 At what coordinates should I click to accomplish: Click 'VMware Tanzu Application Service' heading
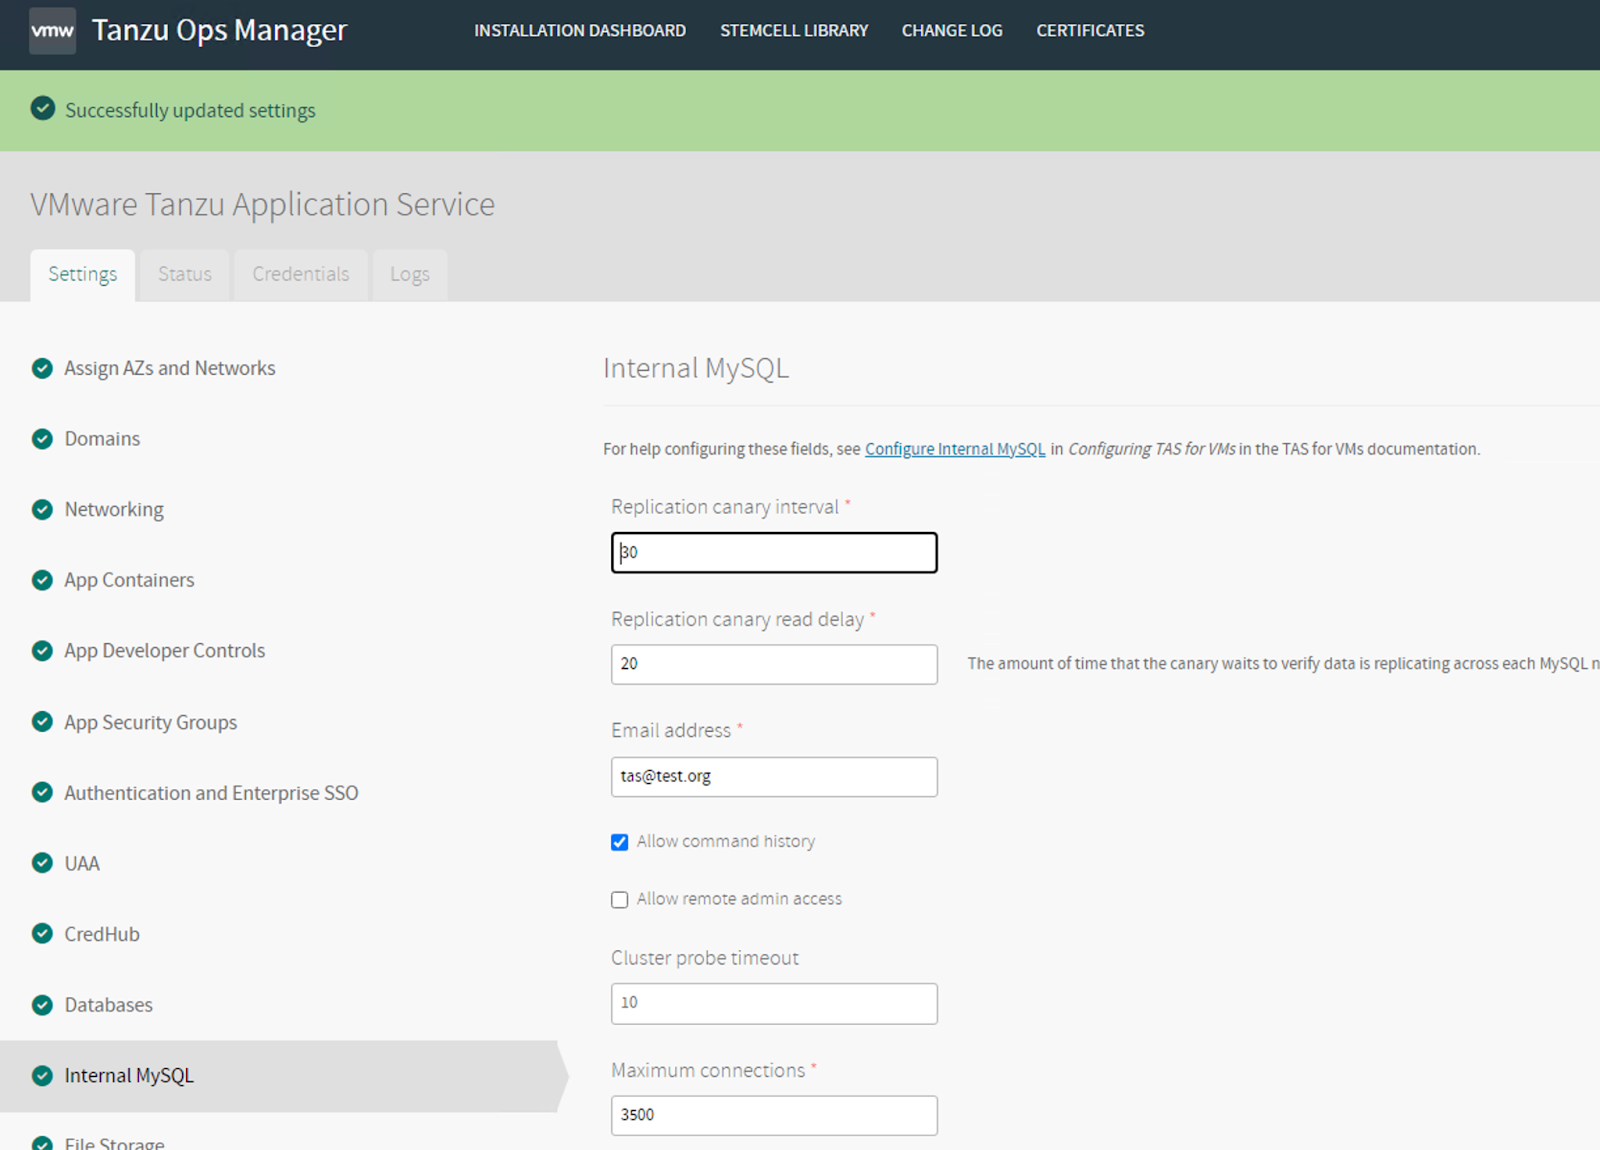pos(262,204)
